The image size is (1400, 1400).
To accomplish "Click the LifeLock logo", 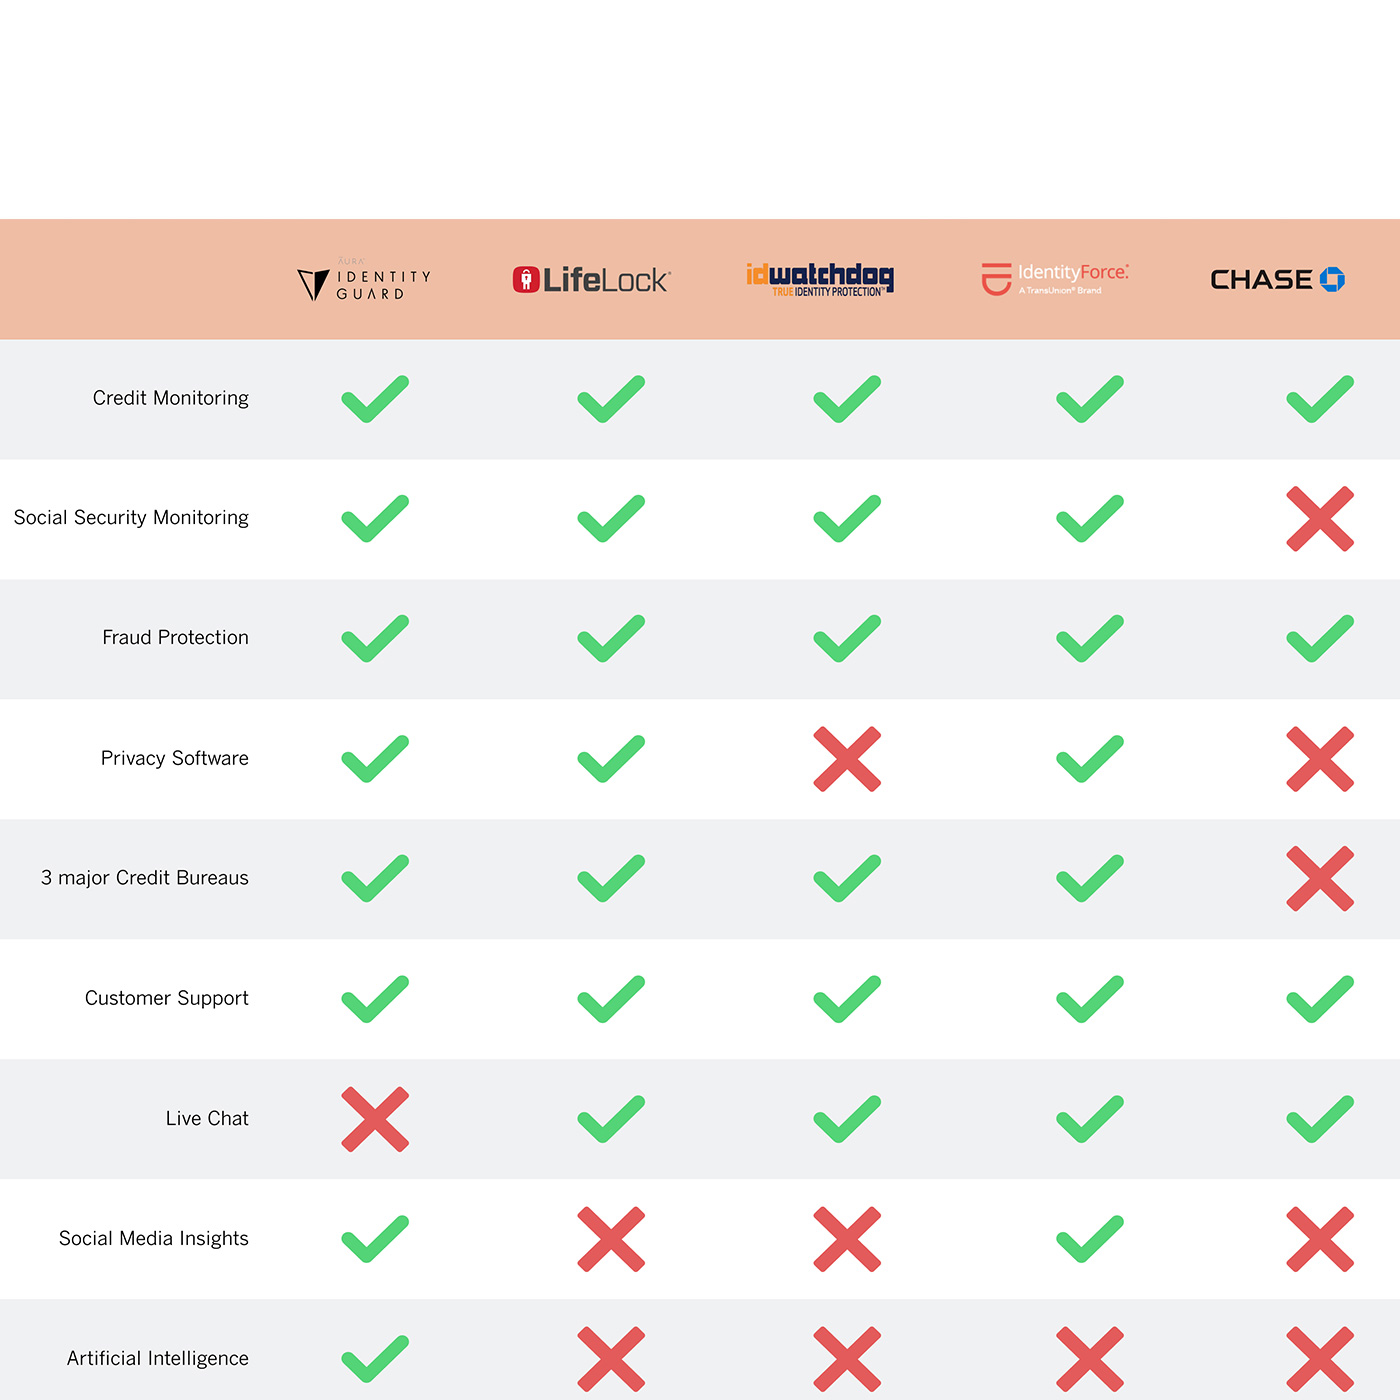I will (x=591, y=280).
